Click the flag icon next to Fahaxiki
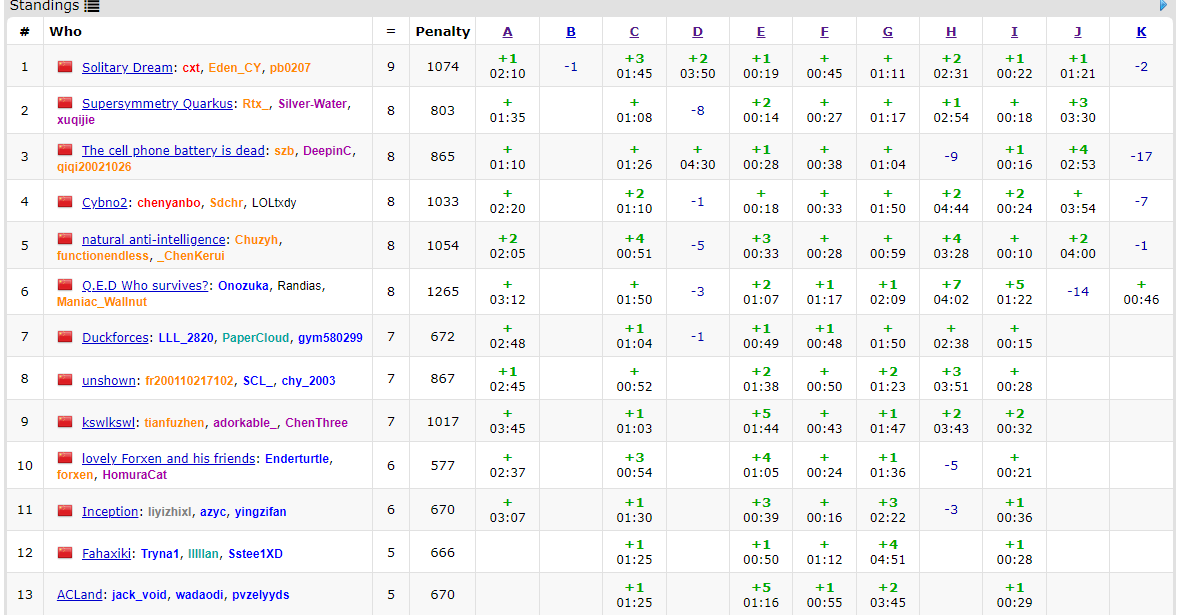This screenshot has width=1179, height=615. pos(65,552)
